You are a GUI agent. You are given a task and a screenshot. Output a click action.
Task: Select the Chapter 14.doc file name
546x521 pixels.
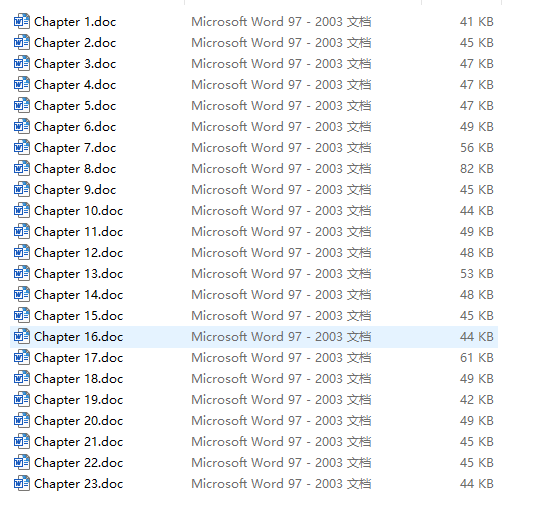pos(79,295)
